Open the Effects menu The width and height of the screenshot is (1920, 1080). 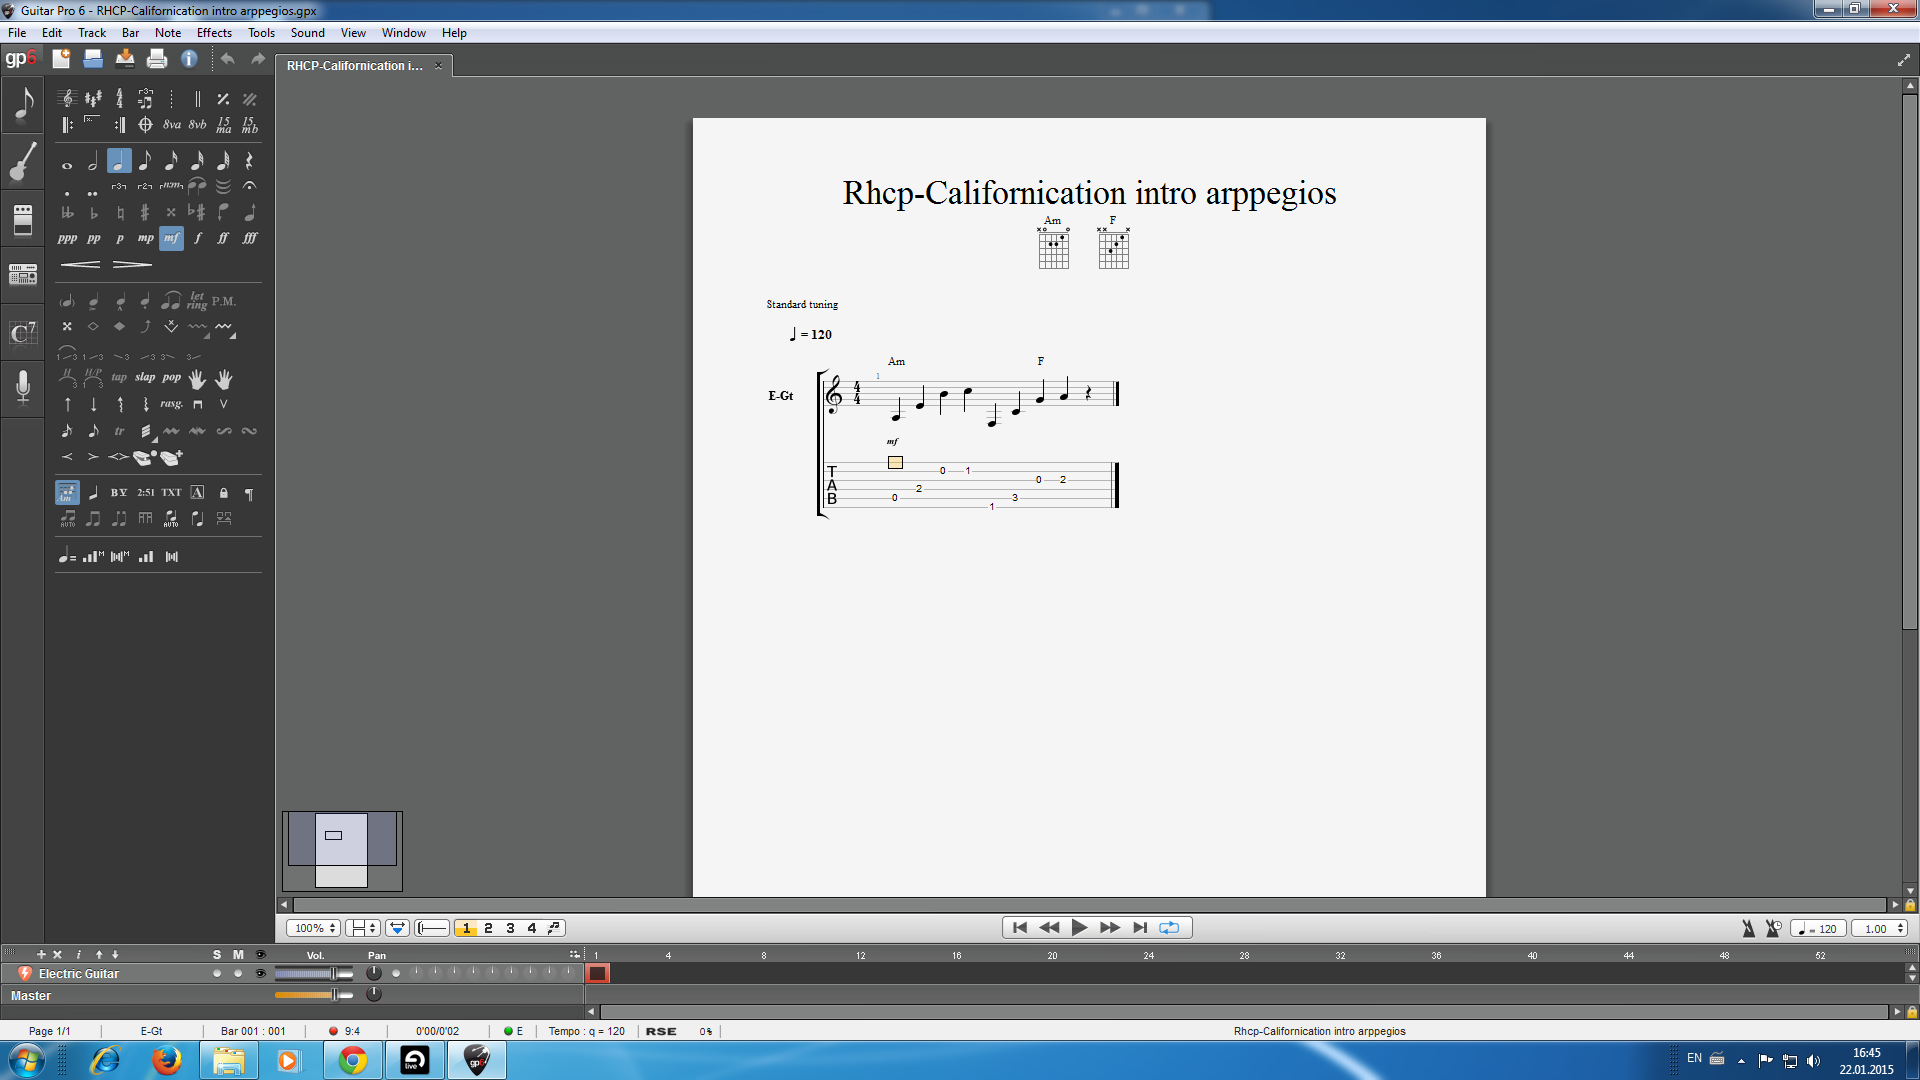pyautogui.click(x=214, y=33)
